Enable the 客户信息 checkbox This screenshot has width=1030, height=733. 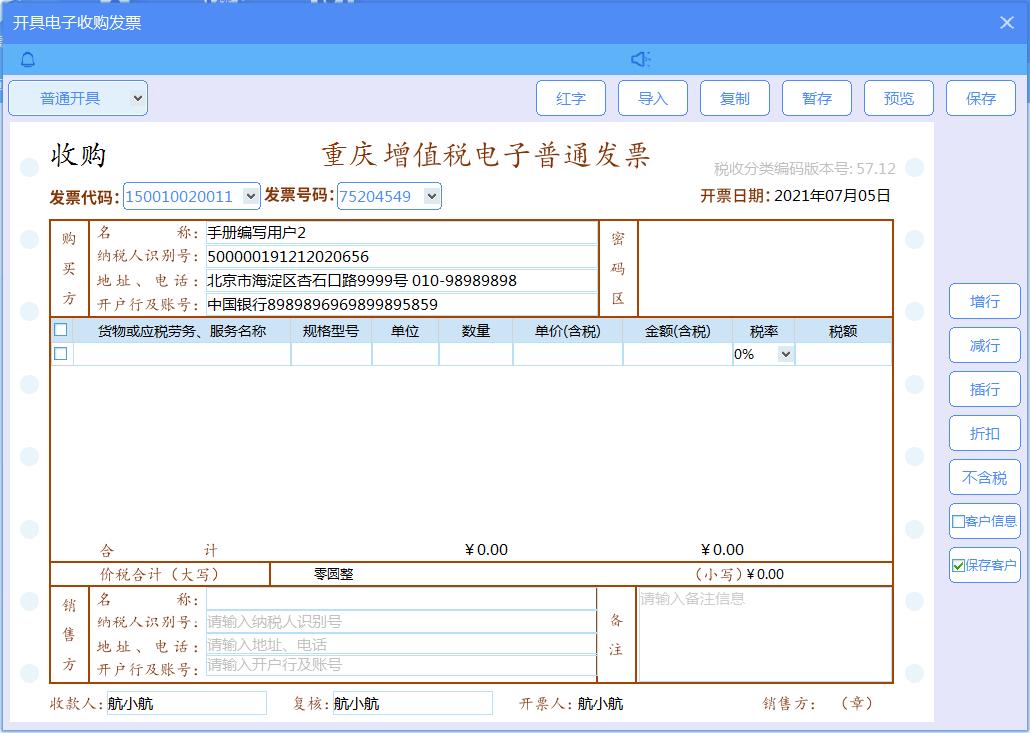click(956, 521)
